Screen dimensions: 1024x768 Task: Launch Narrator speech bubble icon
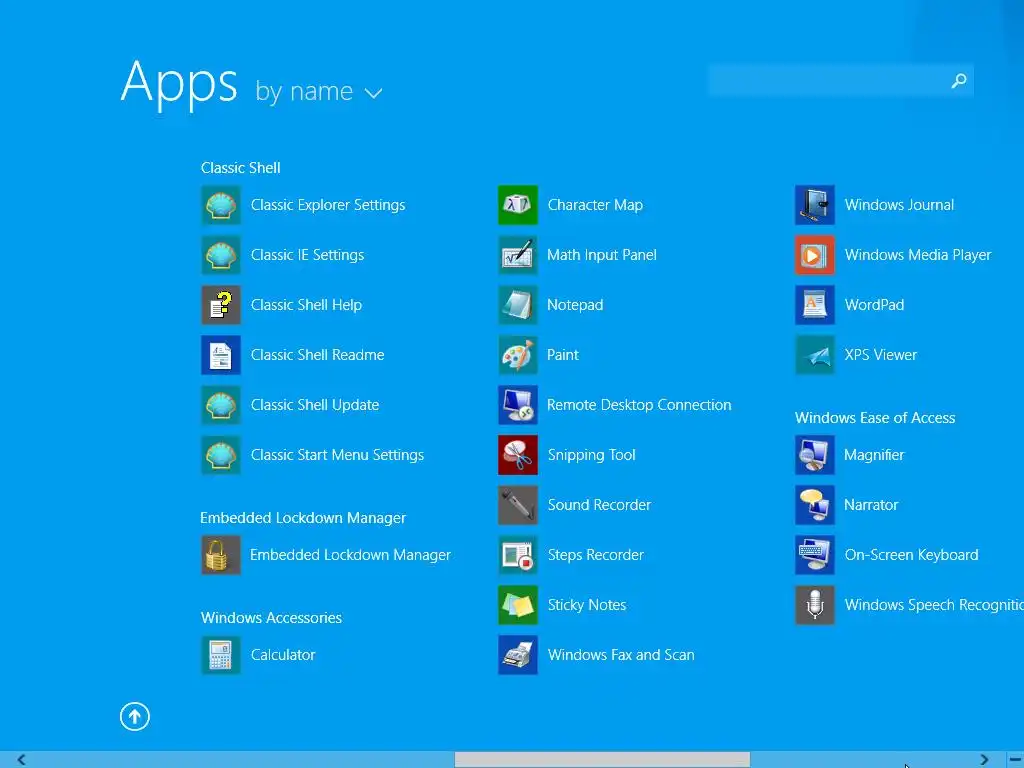pos(814,505)
